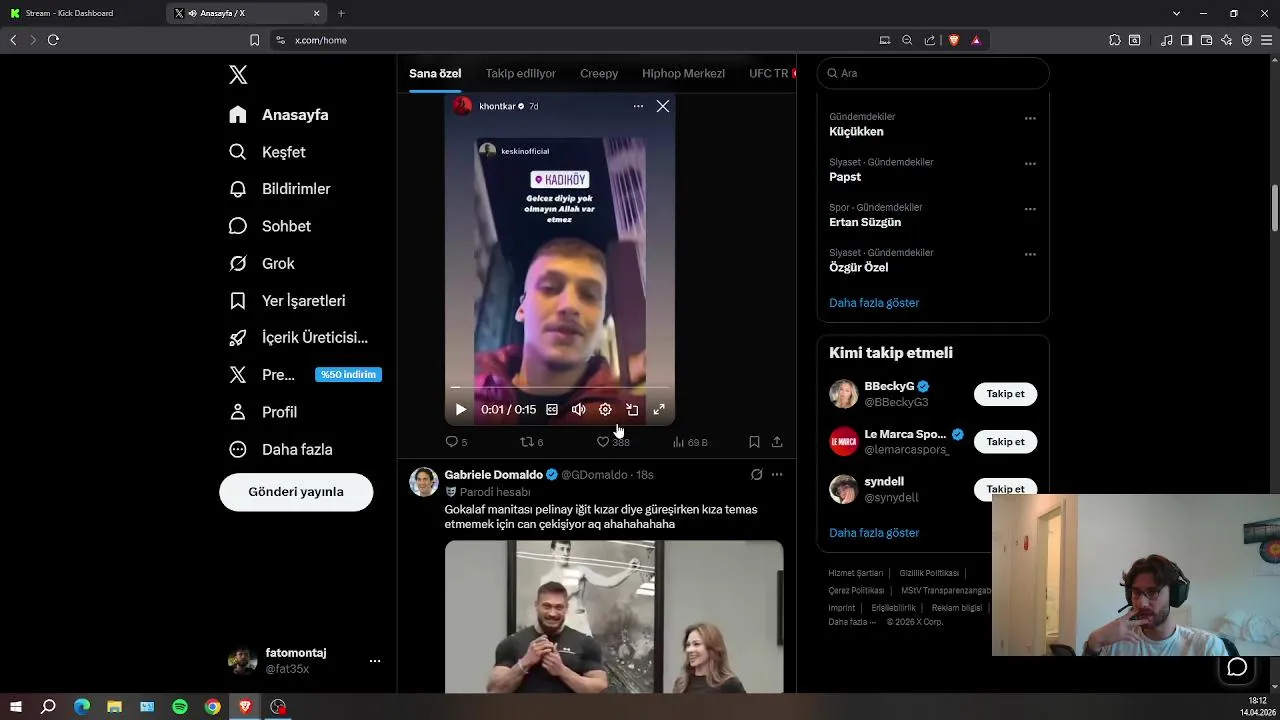Viewport: 1280px width, 720px height.
Task: Close the floating video player
Action: pos(662,106)
